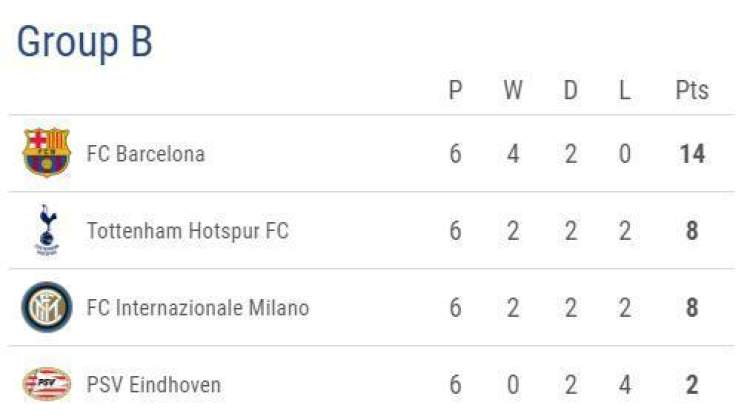
Task: Click the D draws column header
Action: point(570,91)
